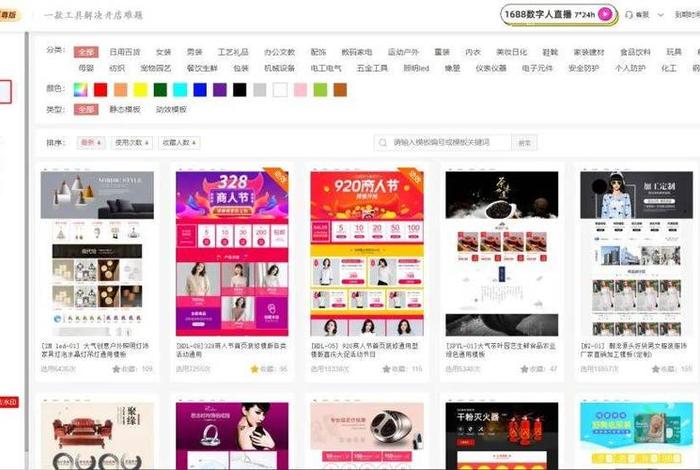This screenshot has width=700, height=470.
Task: Favorite the 920商人节 template star
Action: point(387,369)
